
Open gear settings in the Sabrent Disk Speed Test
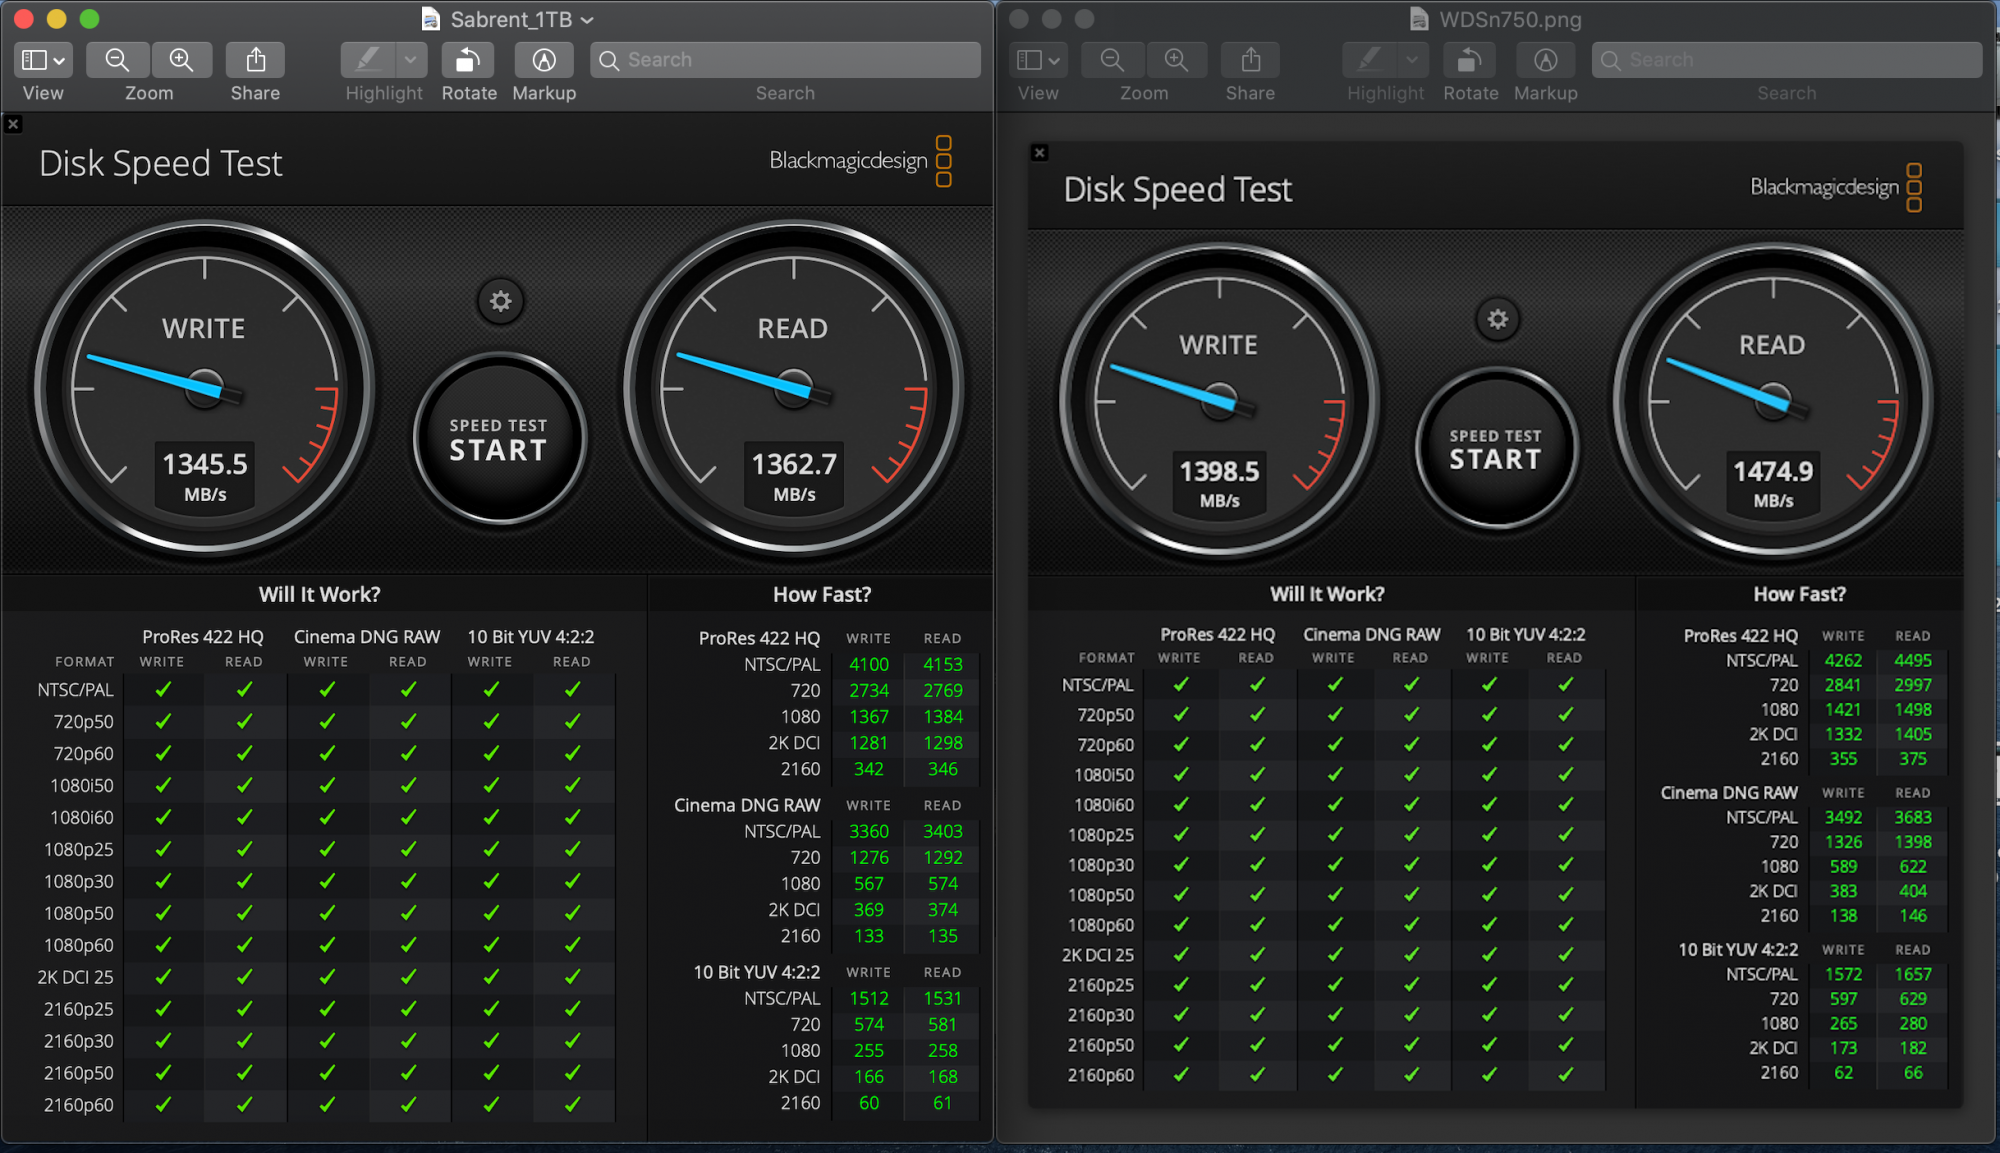(x=500, y=301)
